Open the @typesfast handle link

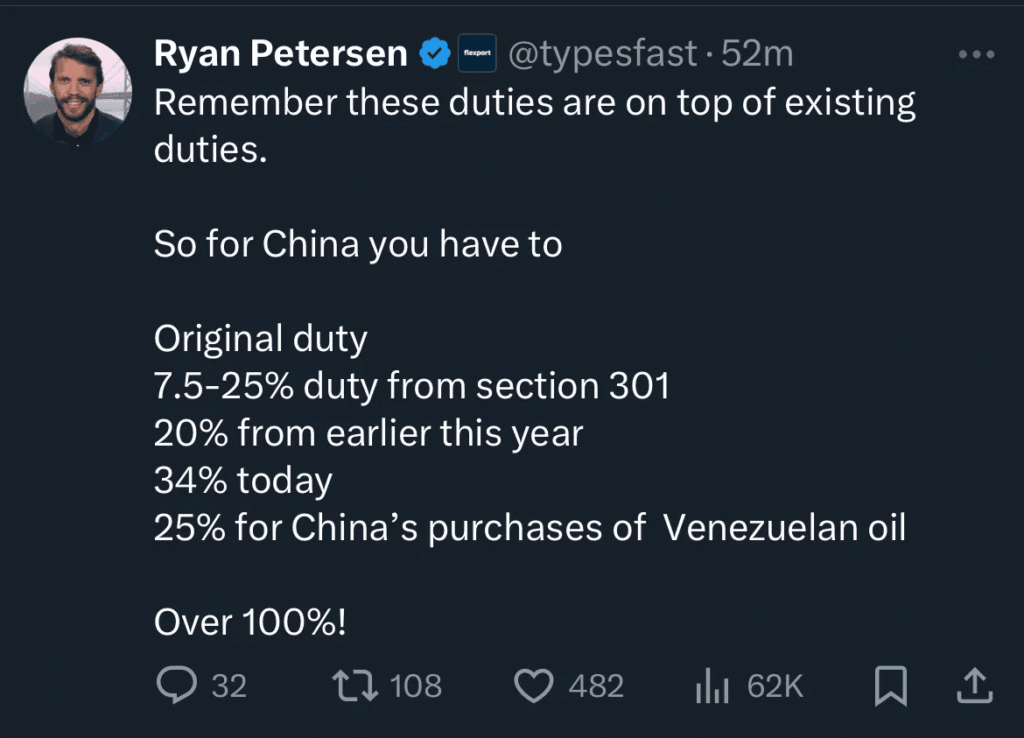coord(603,55)
